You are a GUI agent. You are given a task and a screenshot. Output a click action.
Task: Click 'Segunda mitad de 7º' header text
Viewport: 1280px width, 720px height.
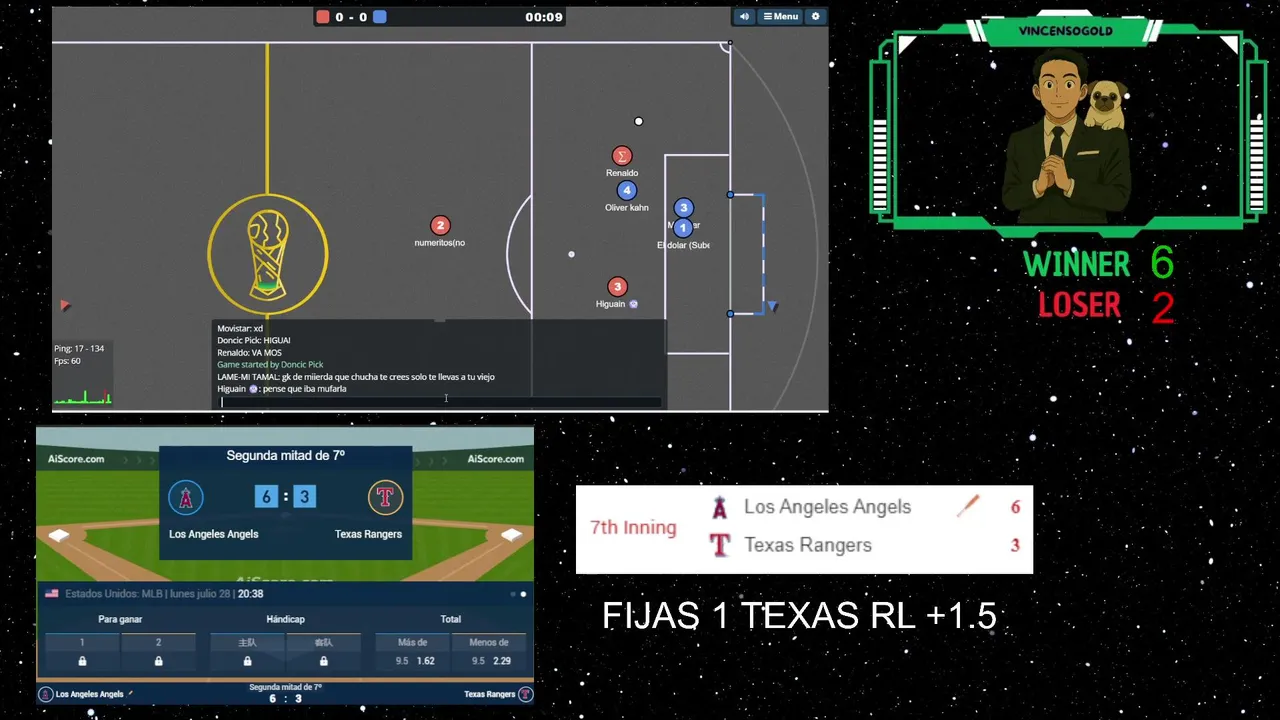click(286, 455)
